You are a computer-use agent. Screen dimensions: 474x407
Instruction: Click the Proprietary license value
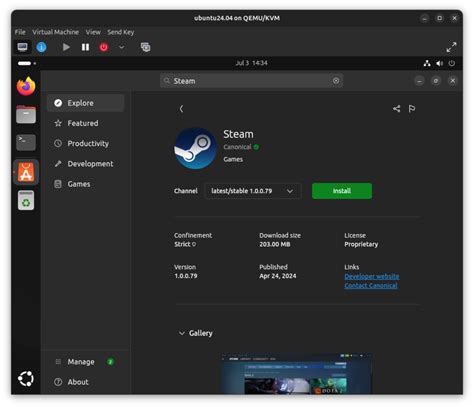[x=361, y=244]
